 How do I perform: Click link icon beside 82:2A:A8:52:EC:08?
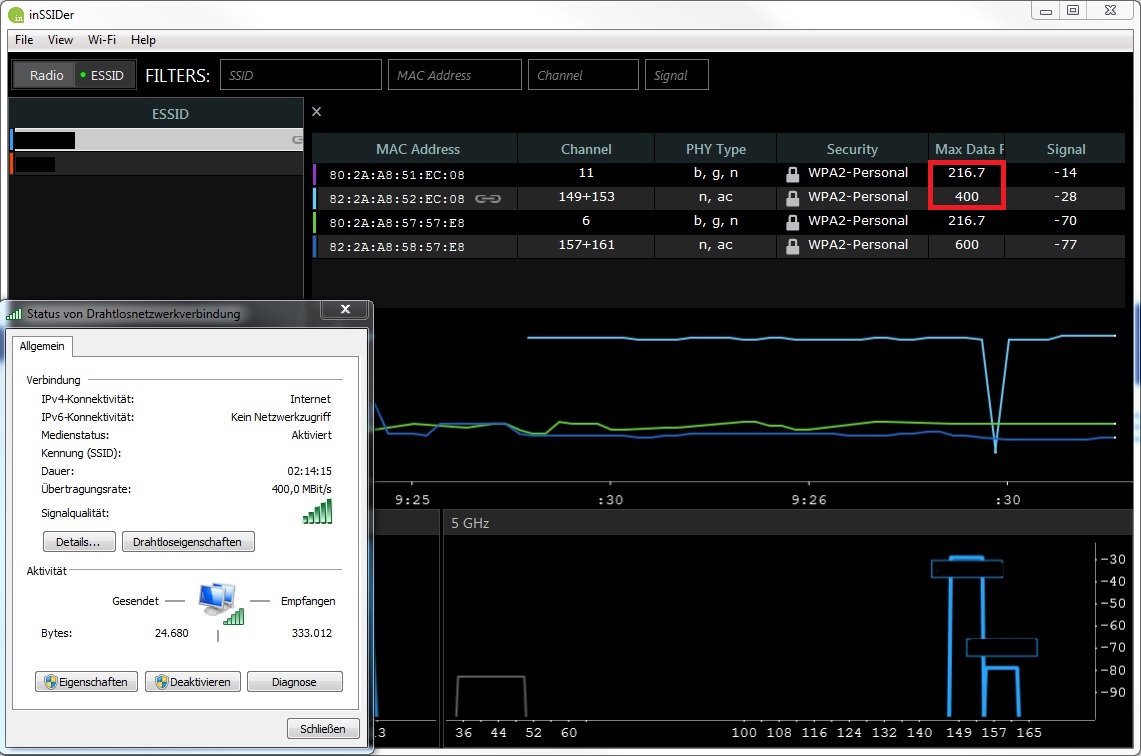488,199
